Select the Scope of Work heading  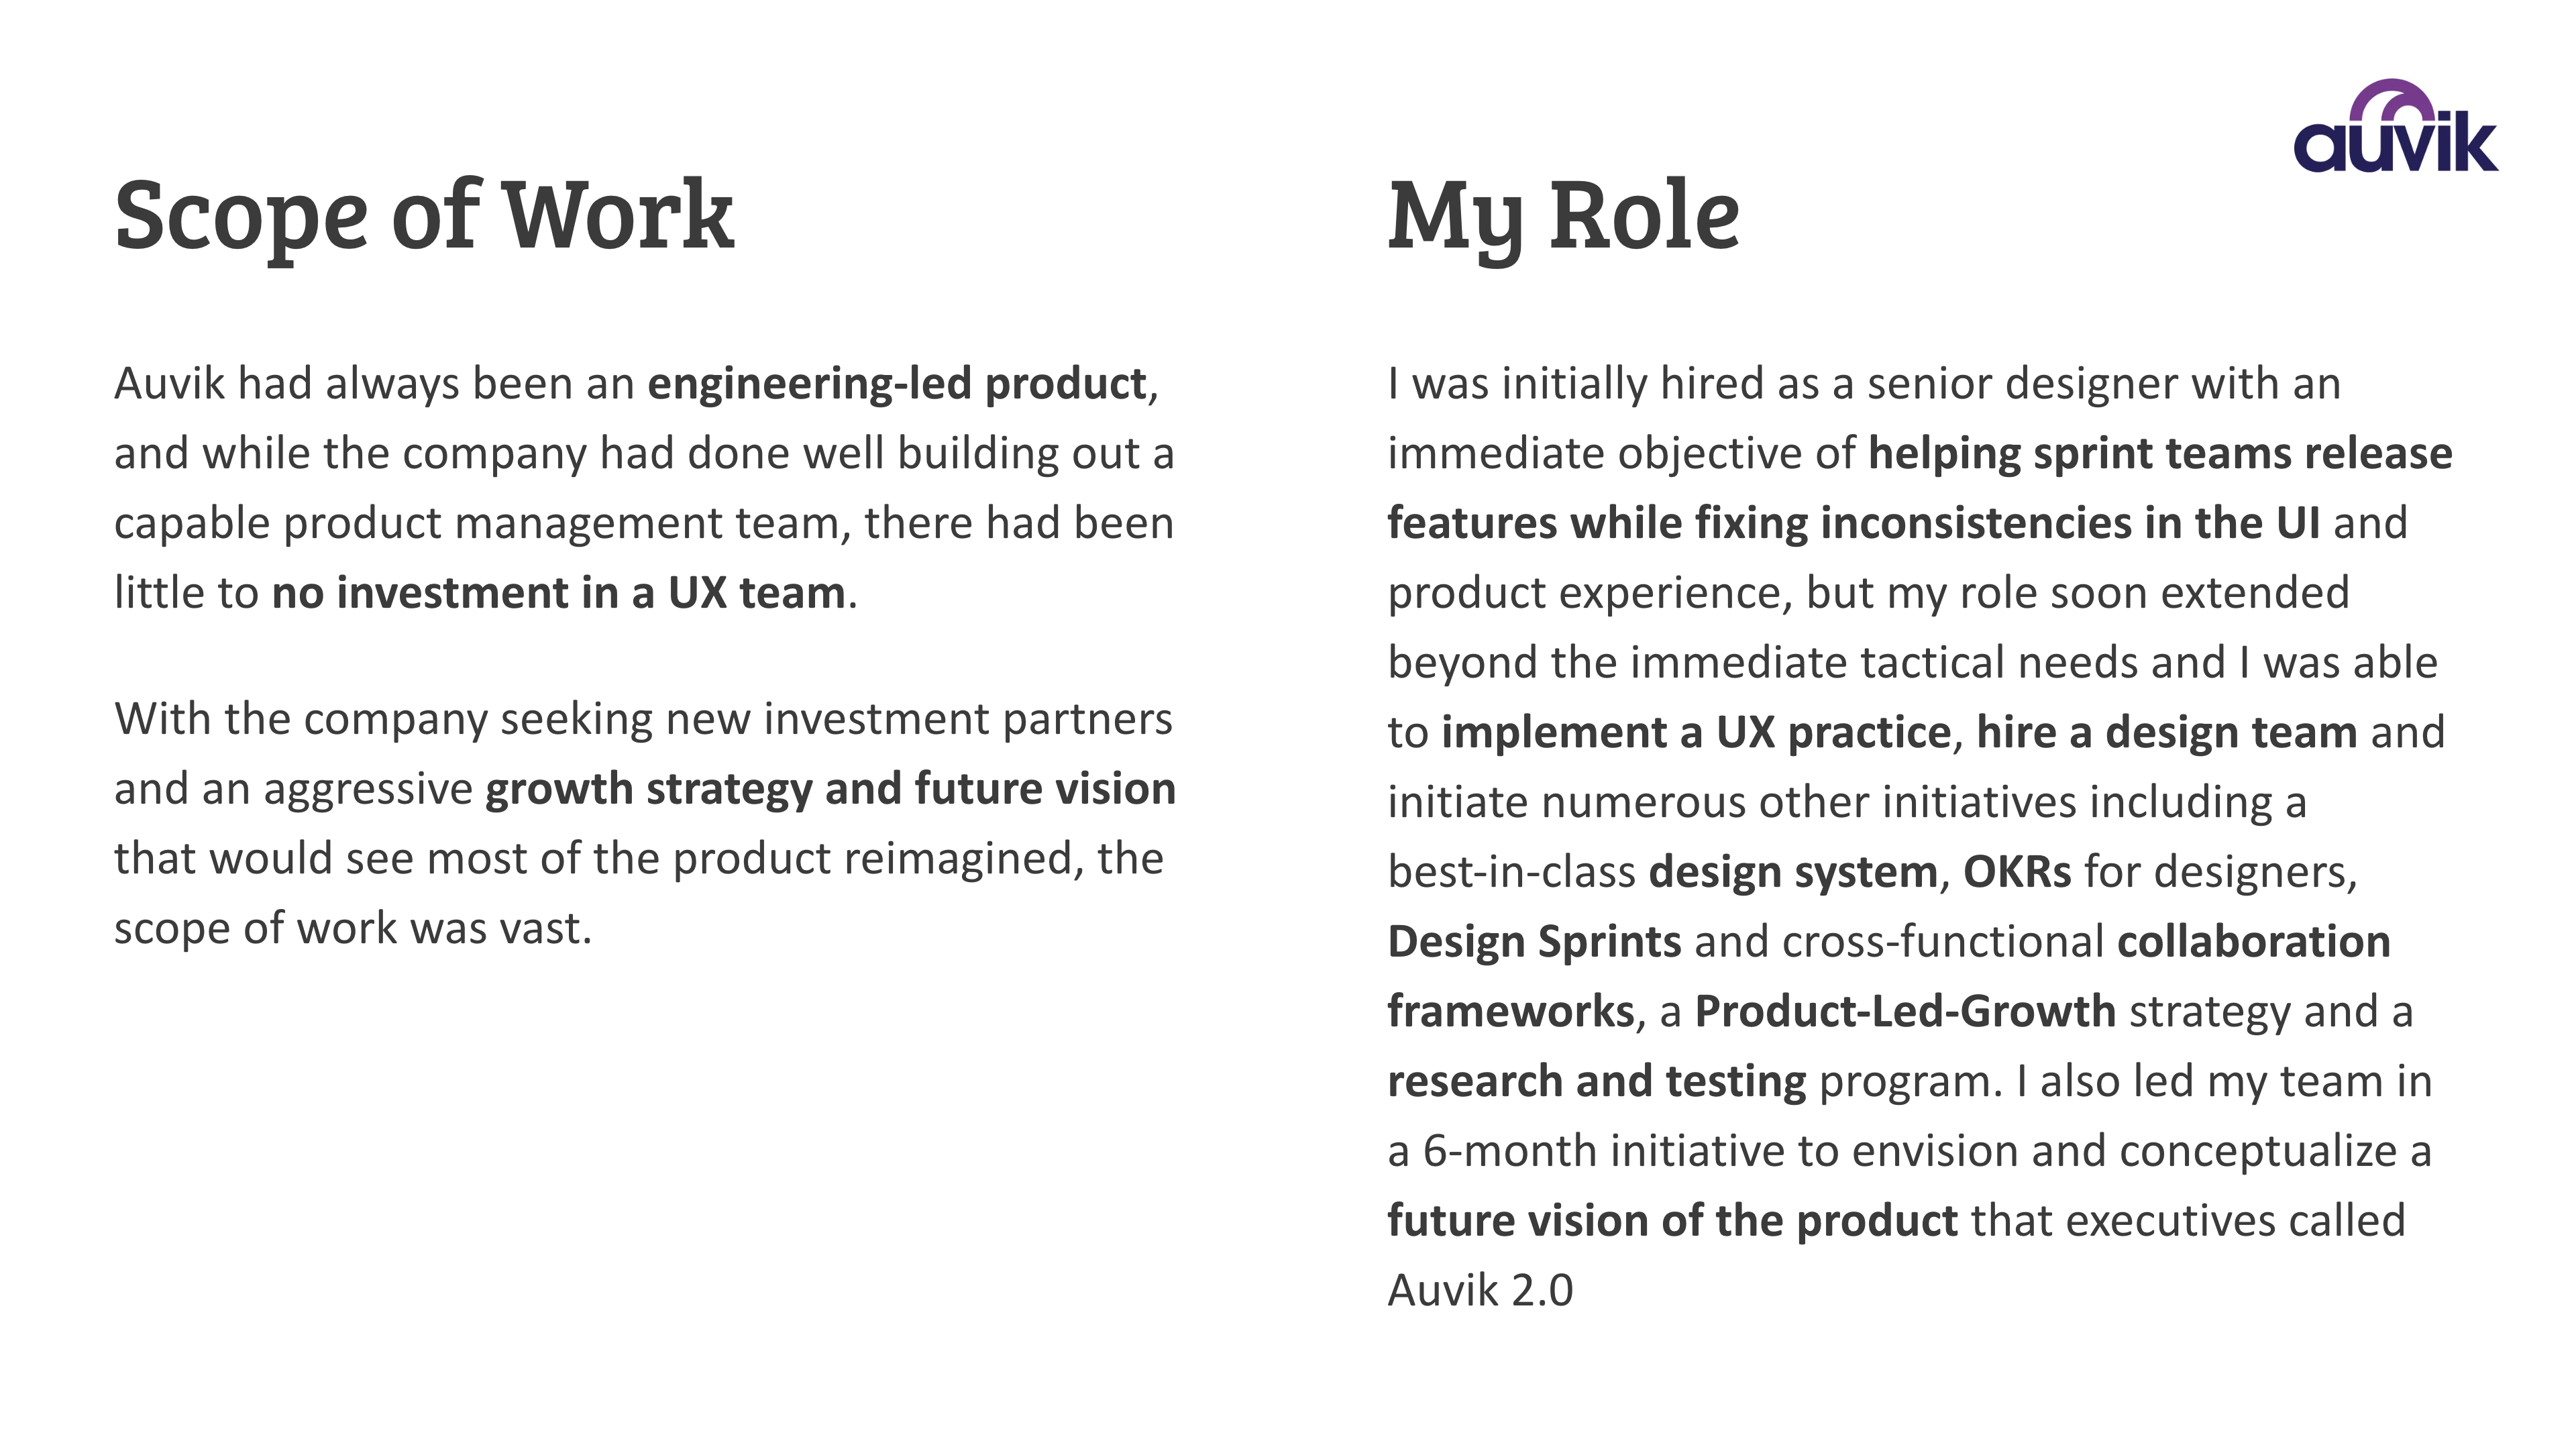pos(424,217)
